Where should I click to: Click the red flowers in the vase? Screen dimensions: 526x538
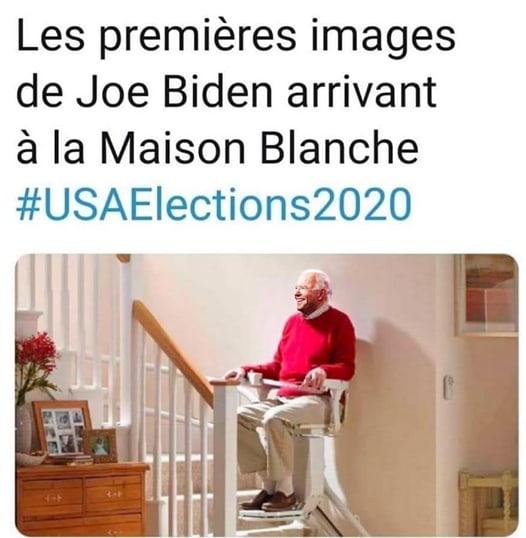[x=35, y=355]
